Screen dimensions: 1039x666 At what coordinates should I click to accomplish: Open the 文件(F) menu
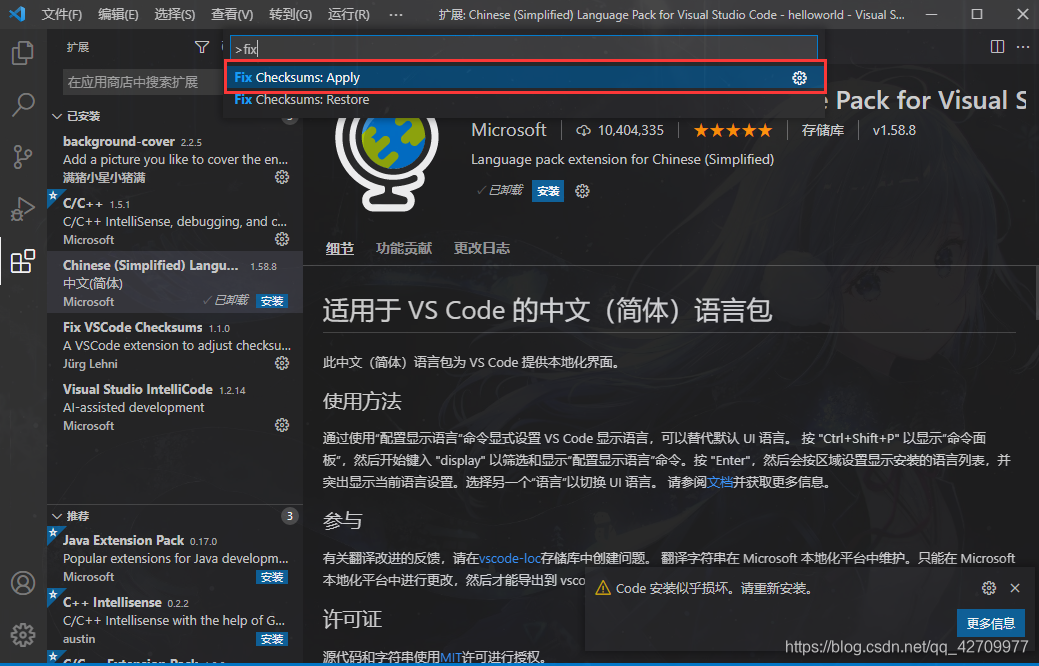tap(62, 15)
